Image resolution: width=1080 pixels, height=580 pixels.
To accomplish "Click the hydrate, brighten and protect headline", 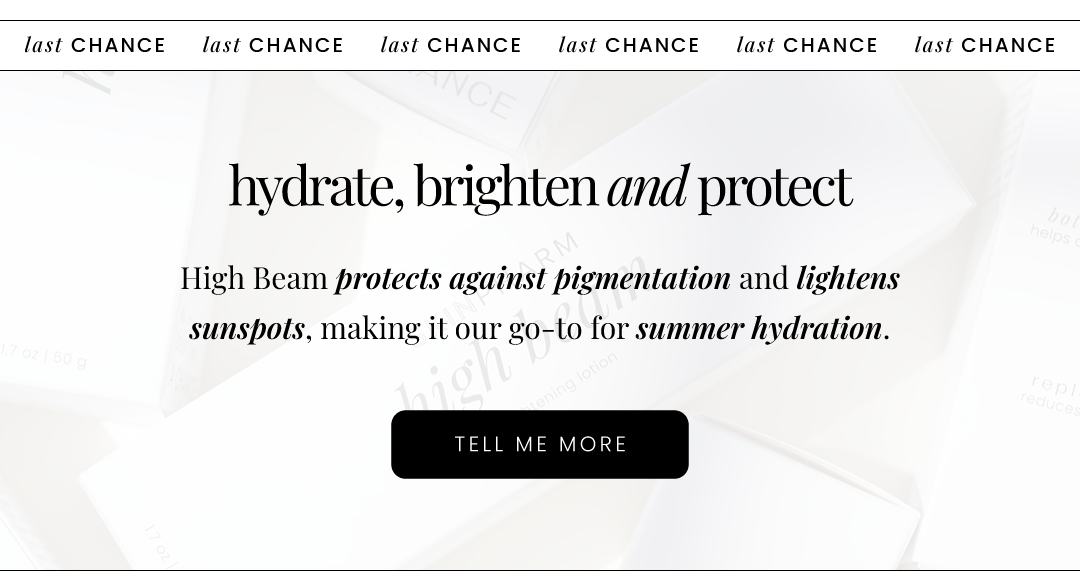I will (540, 186).
